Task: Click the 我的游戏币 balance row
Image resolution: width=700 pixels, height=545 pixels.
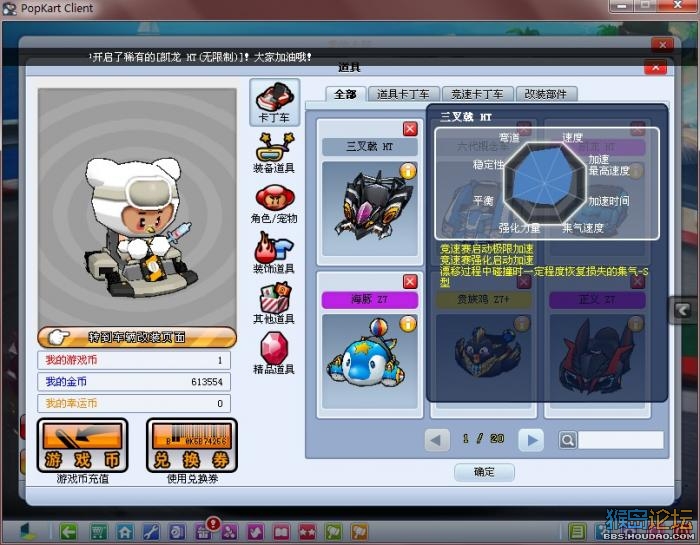Action: coord(134,360)
